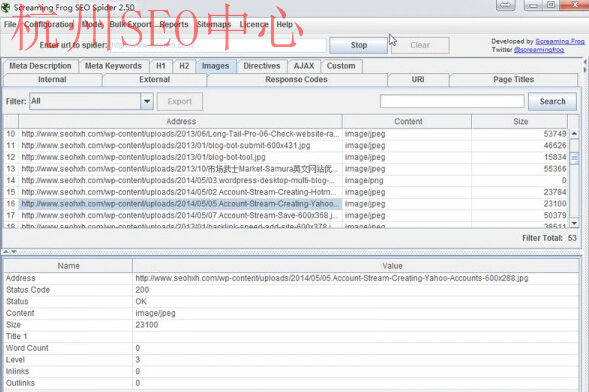Focus the search text field

452,101
